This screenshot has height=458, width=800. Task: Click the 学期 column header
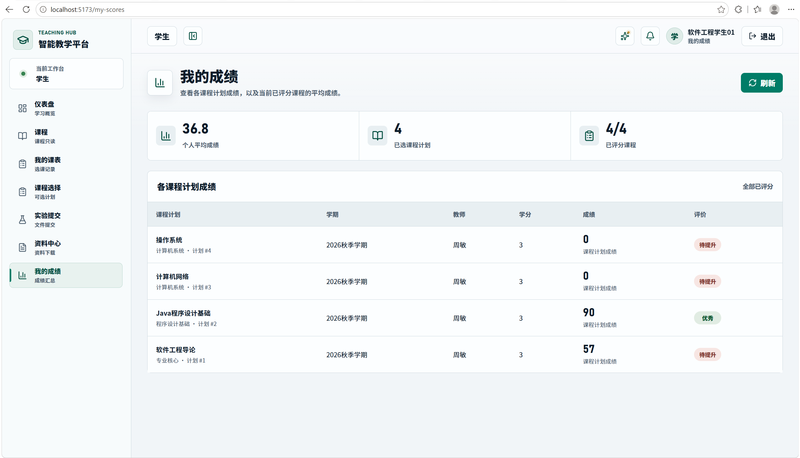pos(332,215)
